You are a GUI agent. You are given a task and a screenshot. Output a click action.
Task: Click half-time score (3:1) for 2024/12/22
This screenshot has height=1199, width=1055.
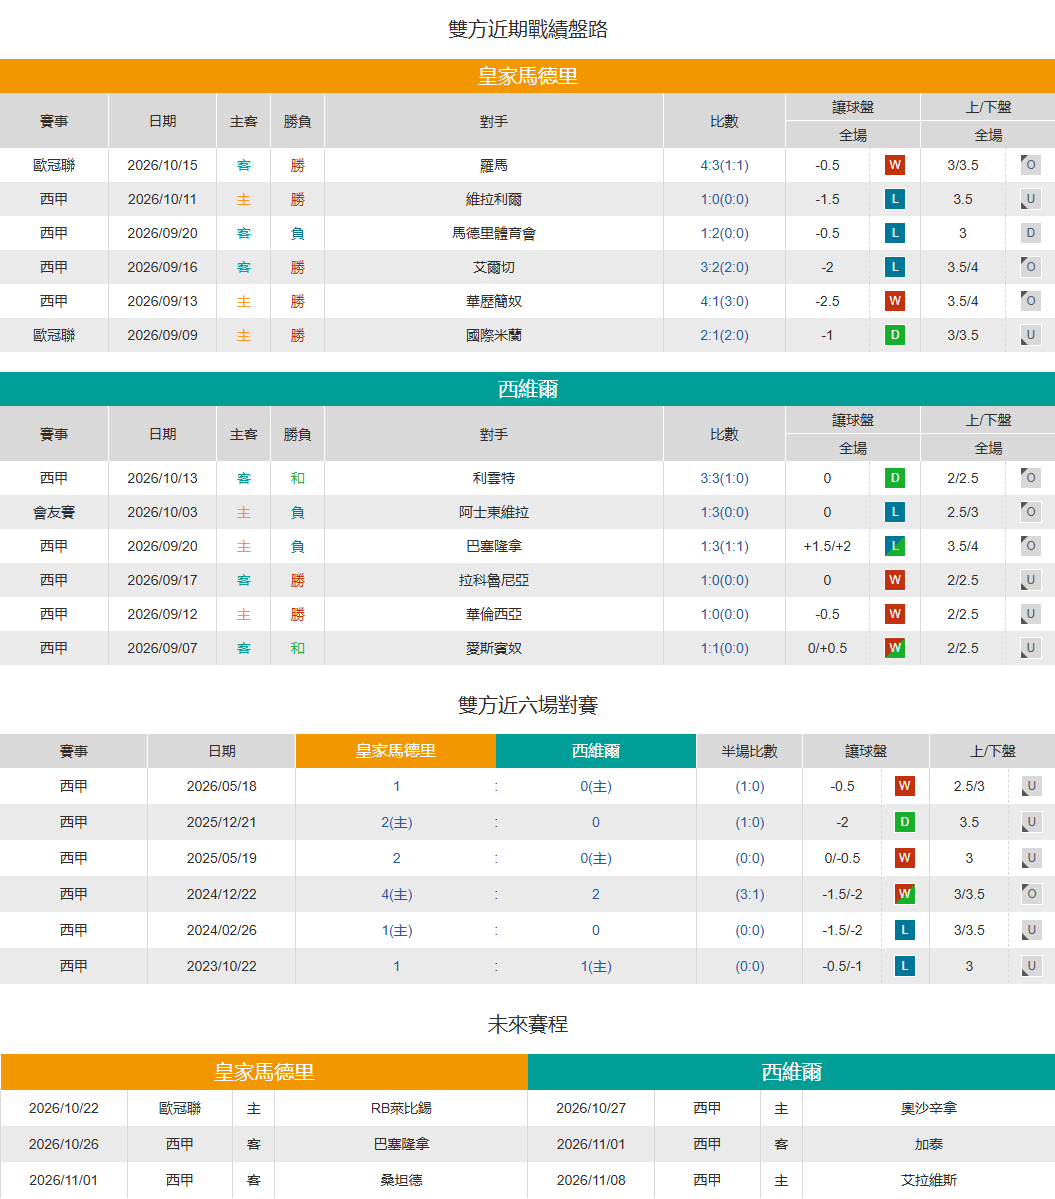pyautogui.click(x=749, y=894)
